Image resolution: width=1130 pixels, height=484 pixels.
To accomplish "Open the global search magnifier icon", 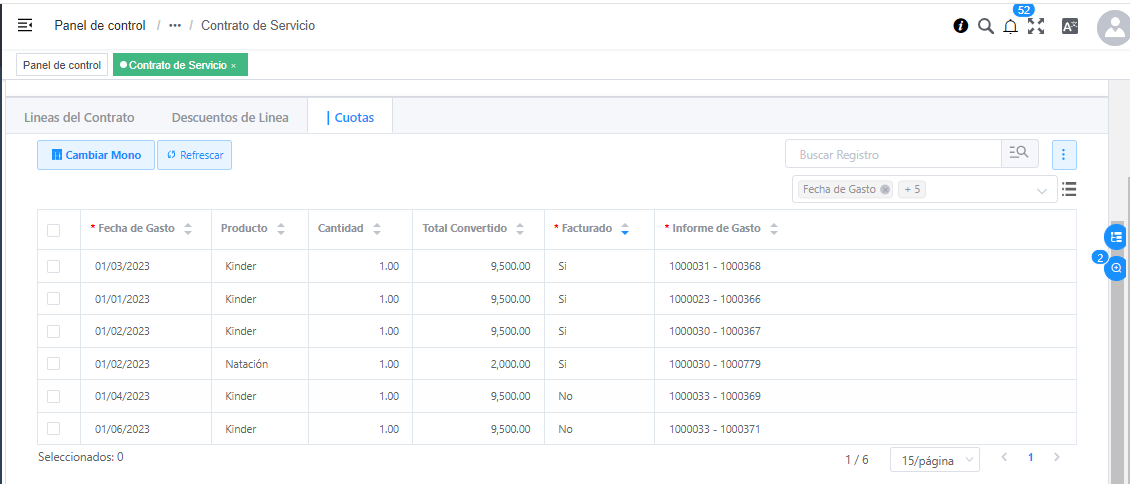I will 986,26.
